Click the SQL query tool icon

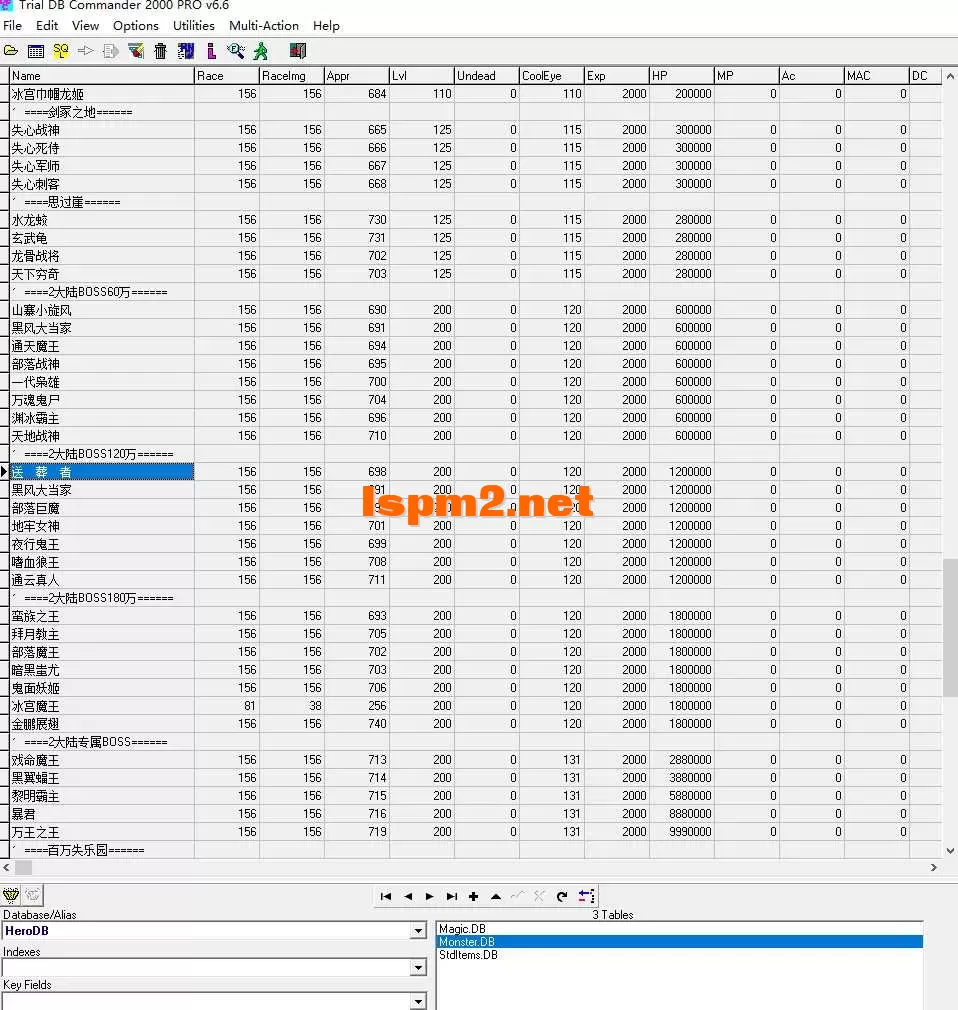click(x=59, y=50)
